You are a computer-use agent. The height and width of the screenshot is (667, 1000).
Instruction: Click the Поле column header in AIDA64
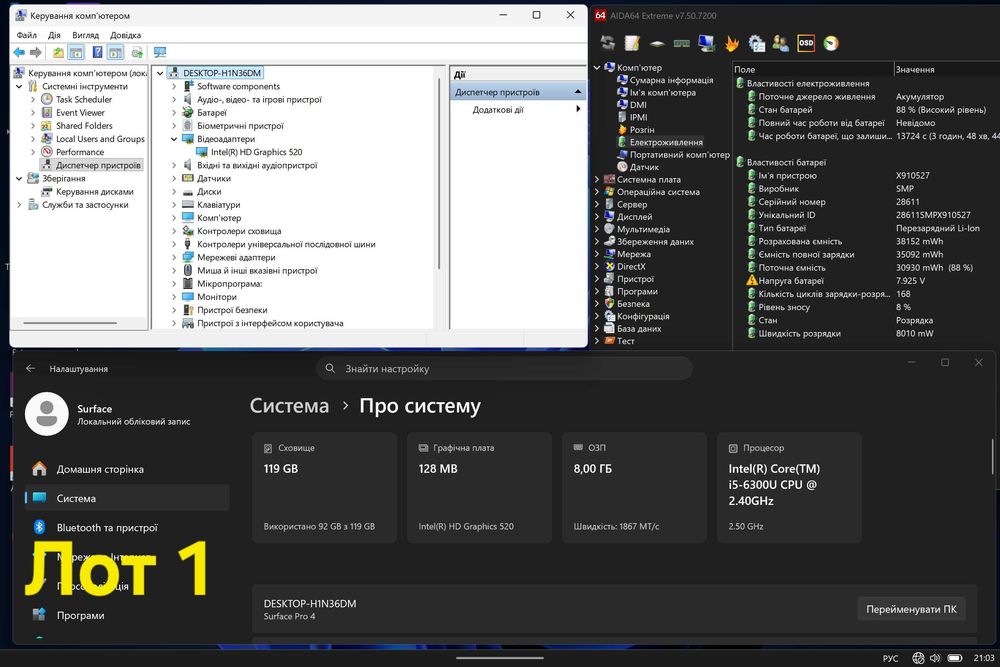[x=812, y=70]
